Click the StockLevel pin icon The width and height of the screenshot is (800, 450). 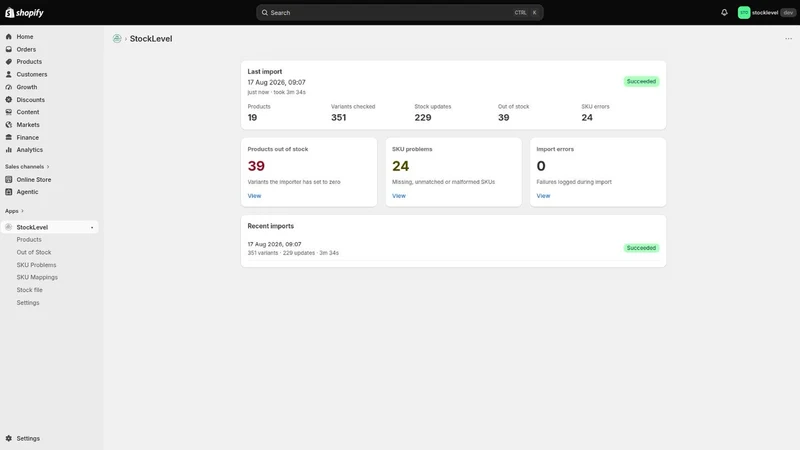tap(92, 228)
